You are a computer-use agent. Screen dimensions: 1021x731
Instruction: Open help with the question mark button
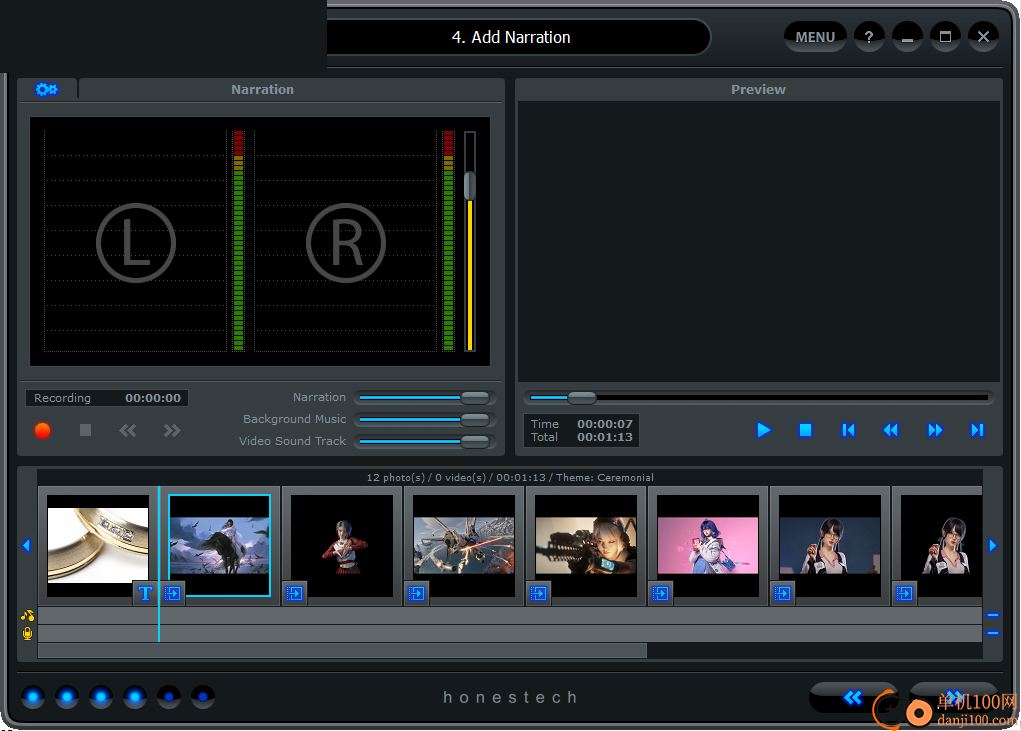point(869,37)
